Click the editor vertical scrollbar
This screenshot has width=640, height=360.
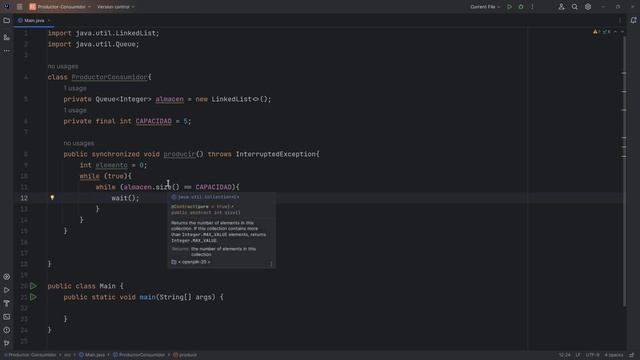click(624, 171)
